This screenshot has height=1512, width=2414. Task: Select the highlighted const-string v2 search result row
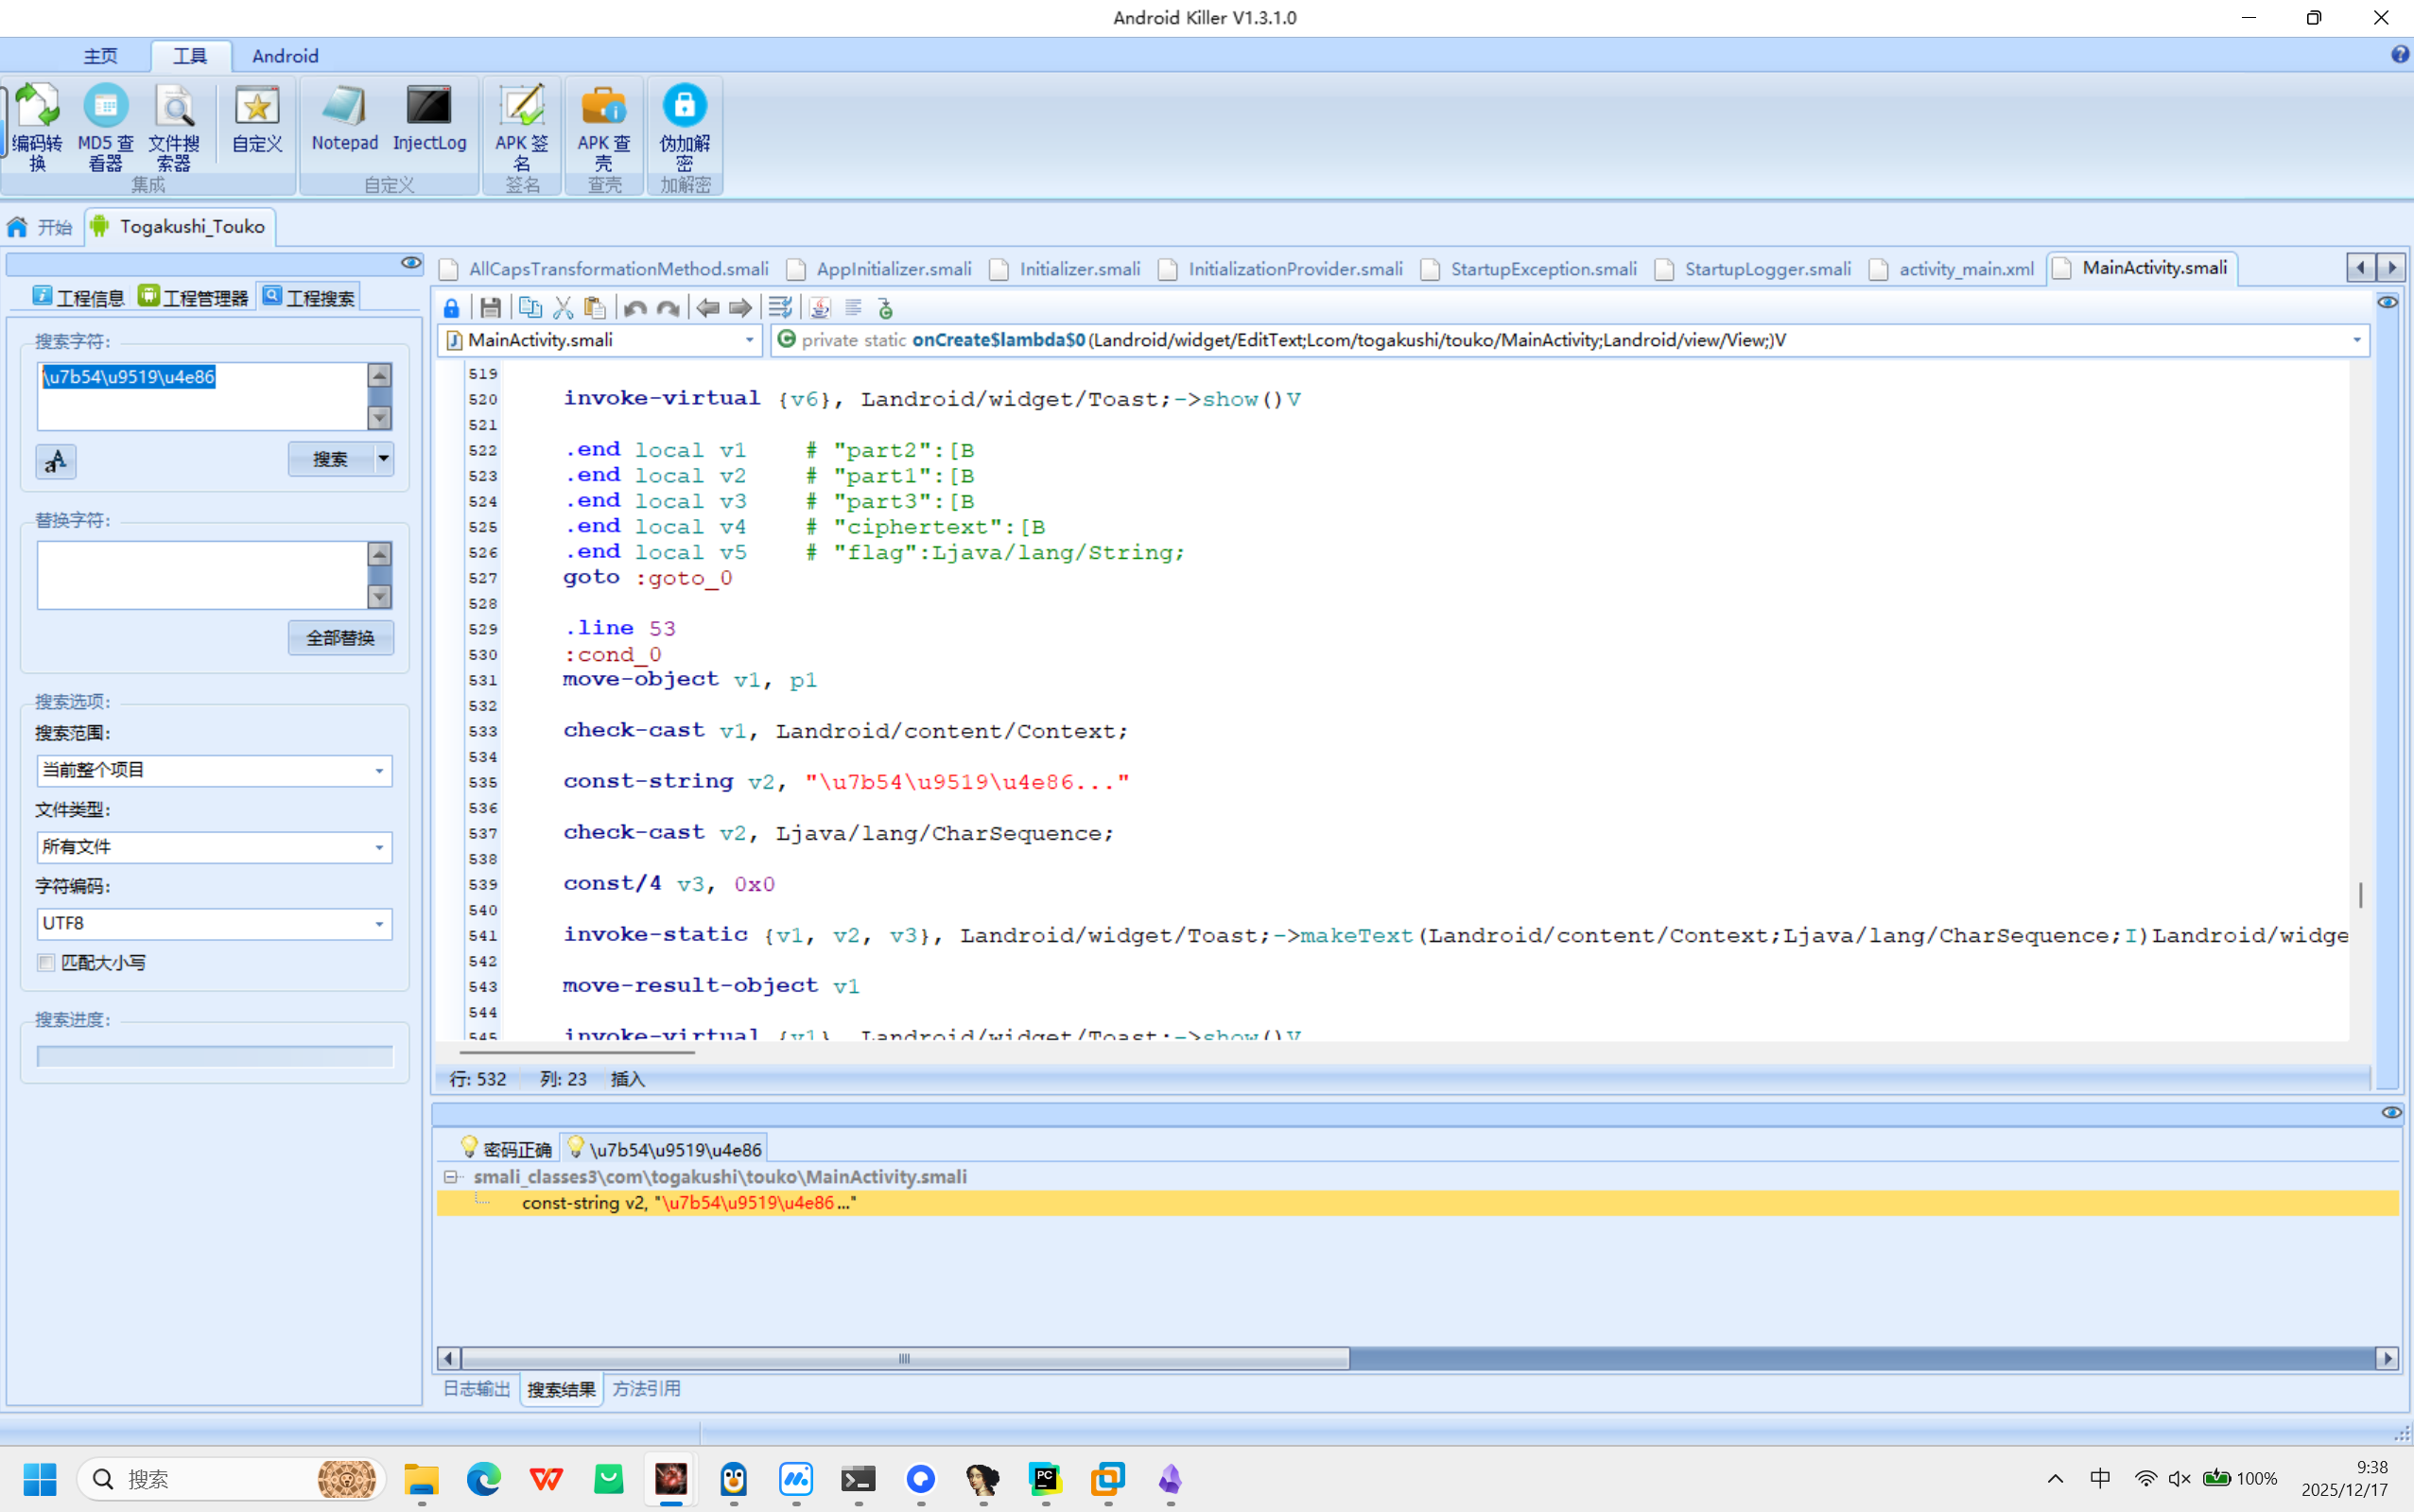click(x=1417, y=1203)
